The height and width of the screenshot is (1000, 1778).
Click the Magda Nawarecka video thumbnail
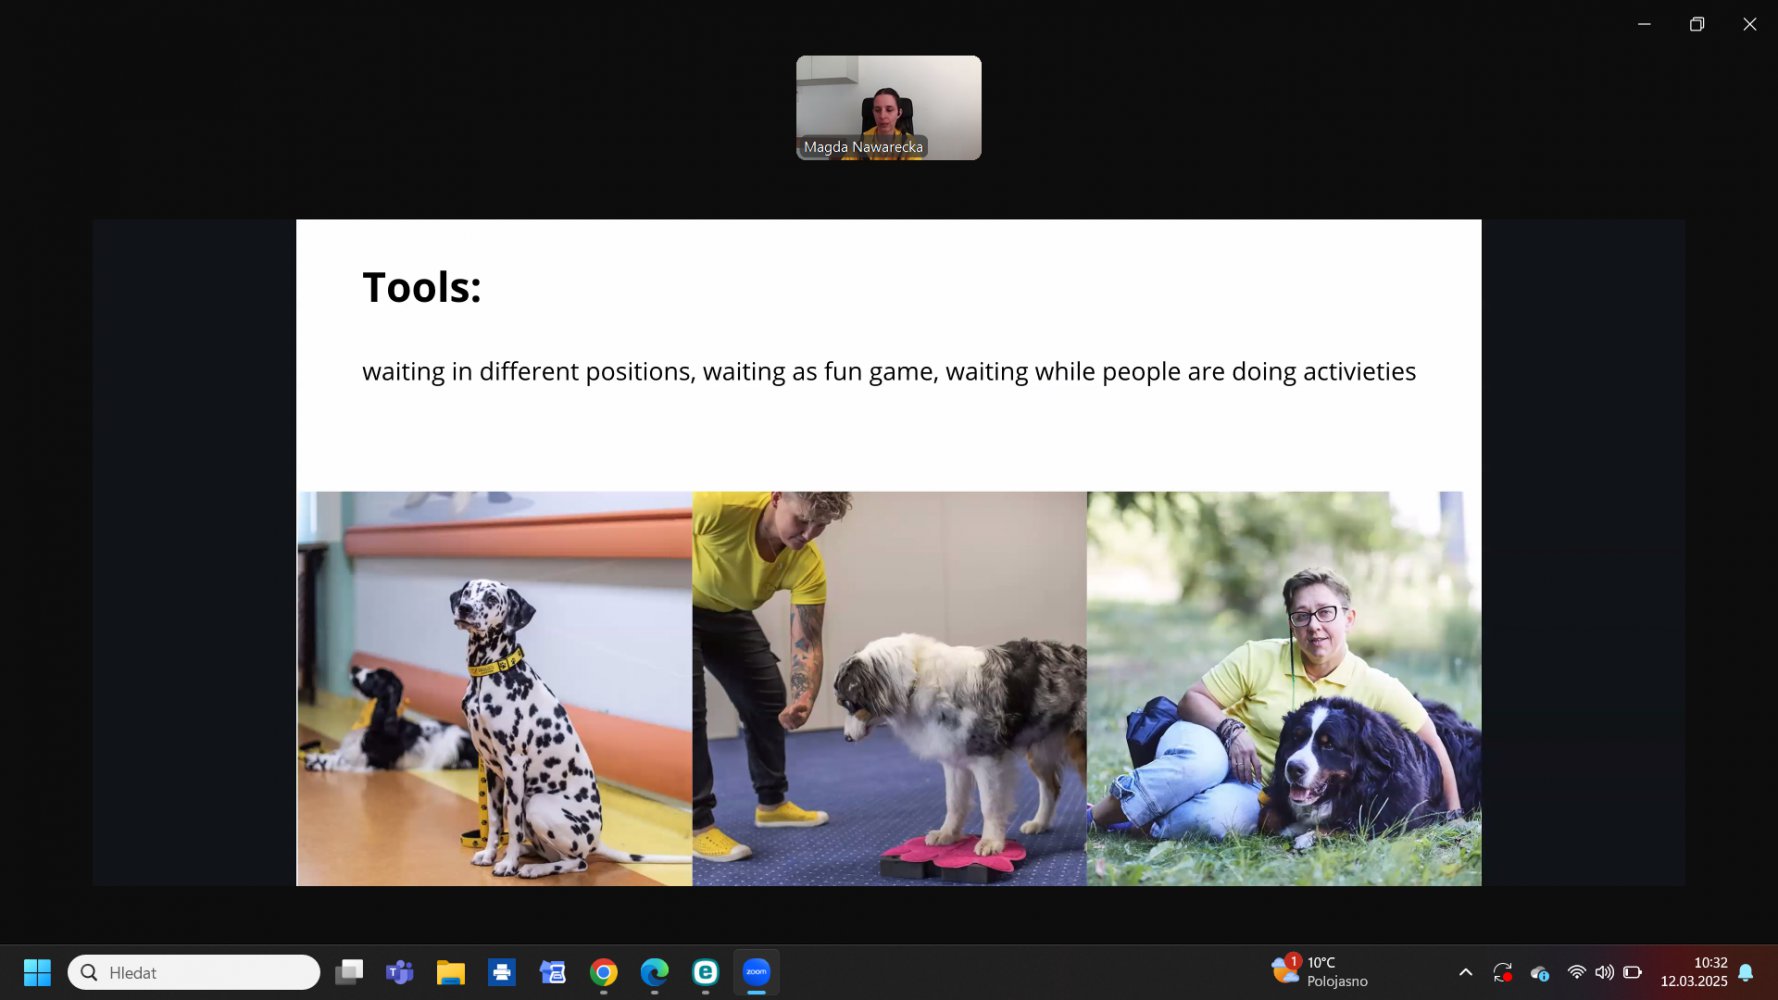click(888, 107)
